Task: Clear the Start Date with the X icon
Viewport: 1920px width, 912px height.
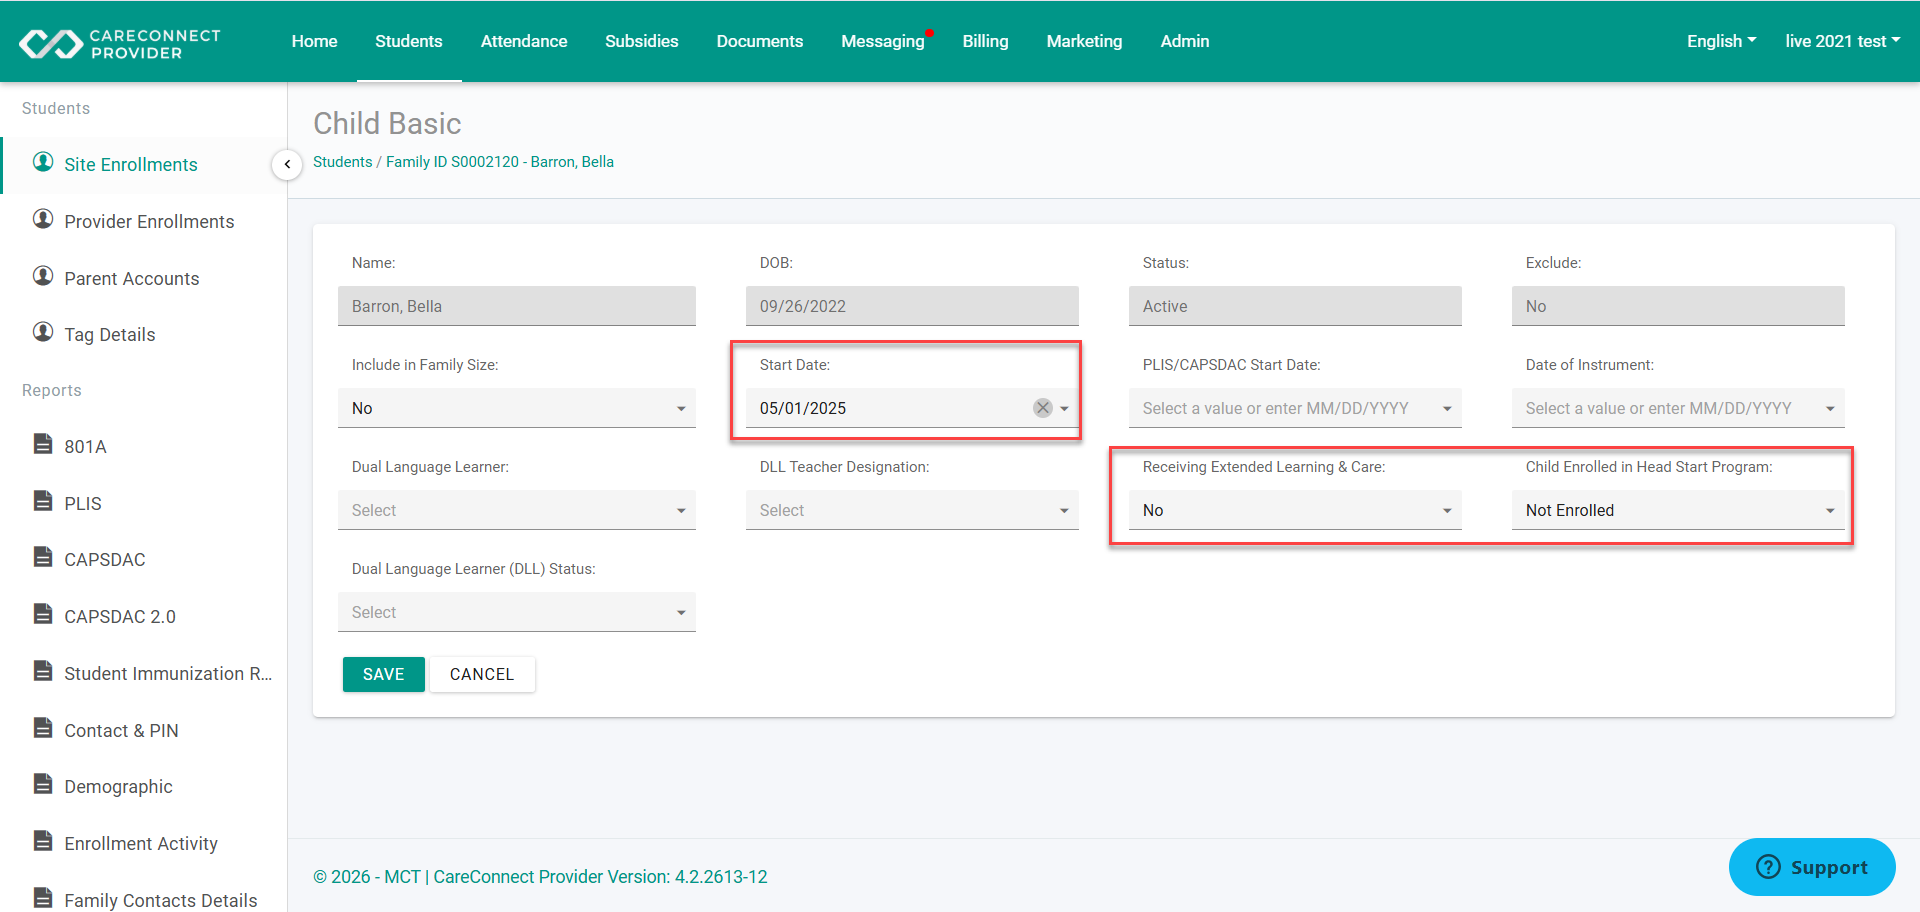Action: [x=1043, y=408]
